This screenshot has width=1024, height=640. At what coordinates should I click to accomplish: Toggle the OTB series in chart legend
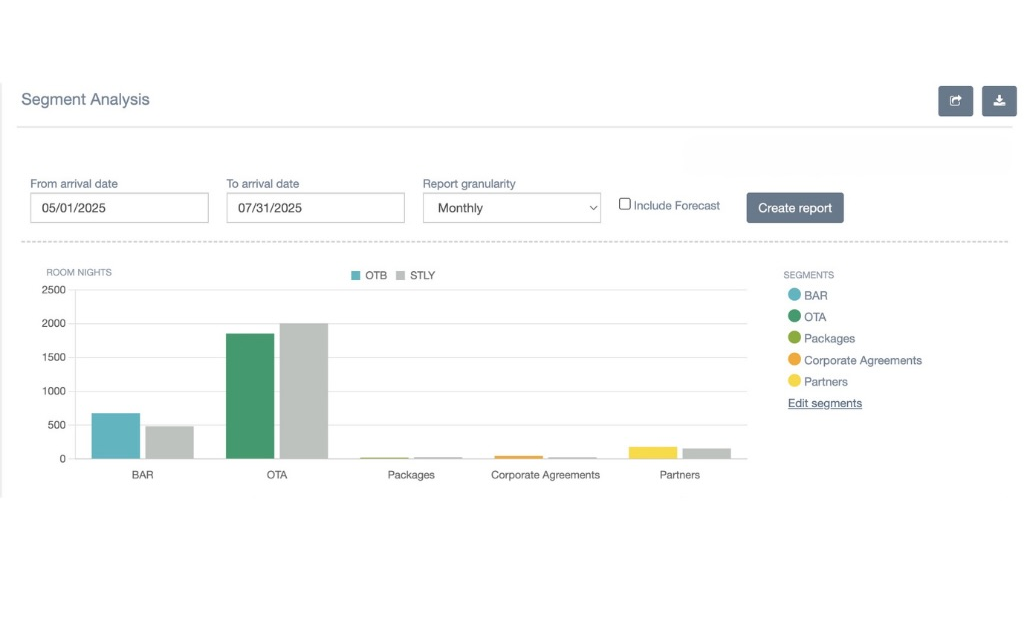pos(368,275)
